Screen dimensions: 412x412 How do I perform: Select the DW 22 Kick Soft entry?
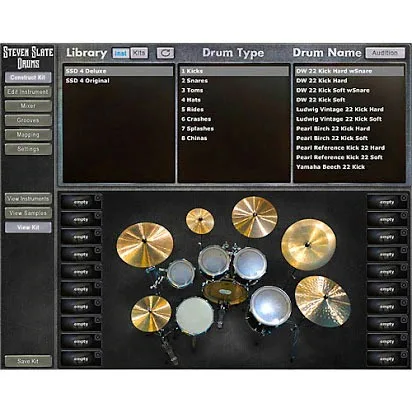point(349,100)
